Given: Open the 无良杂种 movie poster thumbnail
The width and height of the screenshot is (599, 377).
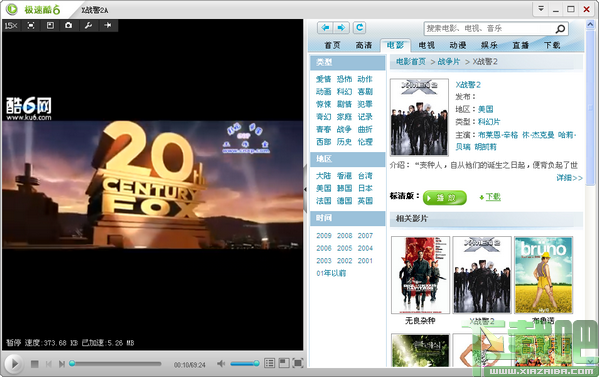Looking at the screenshot, I should pos(420,275).
